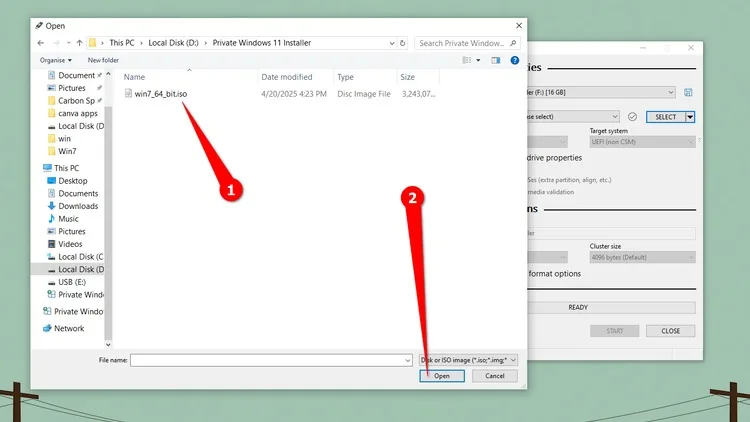750x422 pixels.
Task: Click the search magnifier icon
Action: (x=513, y=43)
